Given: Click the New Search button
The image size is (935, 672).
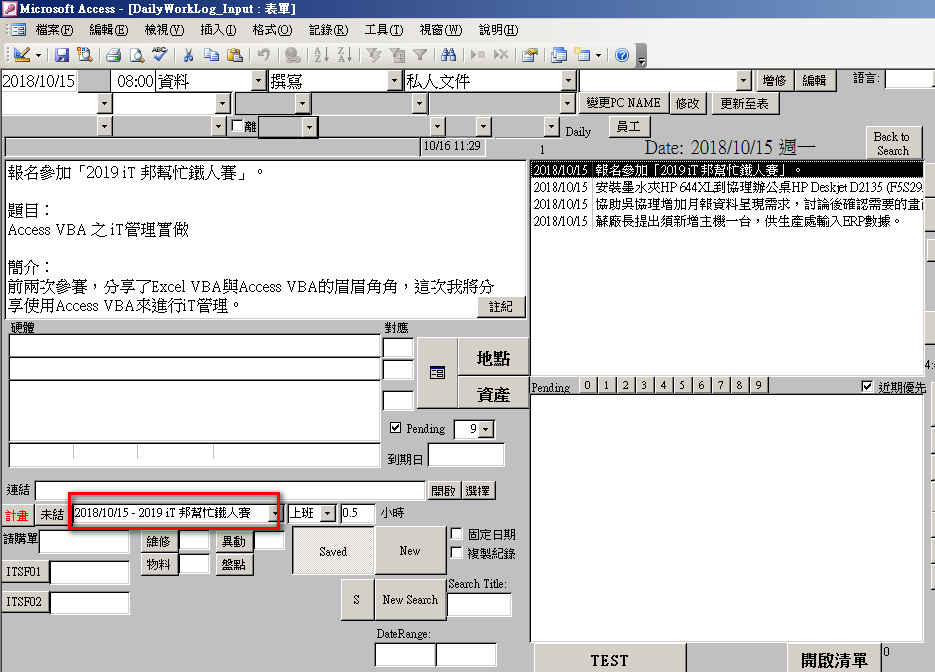Looking at the screenshot, I should point(410,600).
